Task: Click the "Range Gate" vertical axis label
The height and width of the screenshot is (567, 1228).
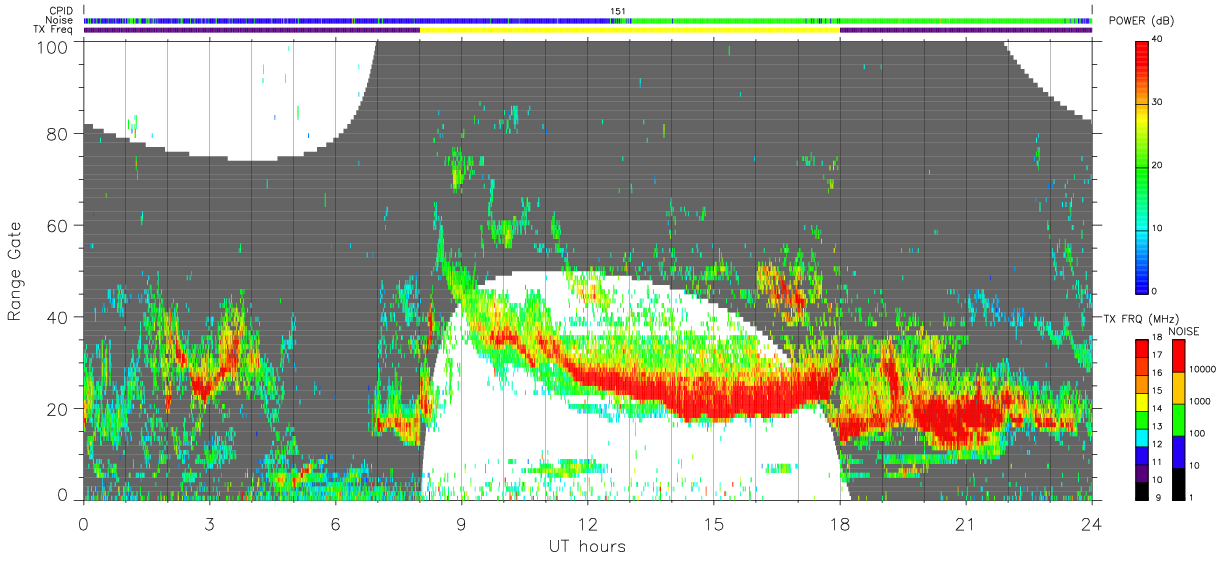Action: point(15,271)
